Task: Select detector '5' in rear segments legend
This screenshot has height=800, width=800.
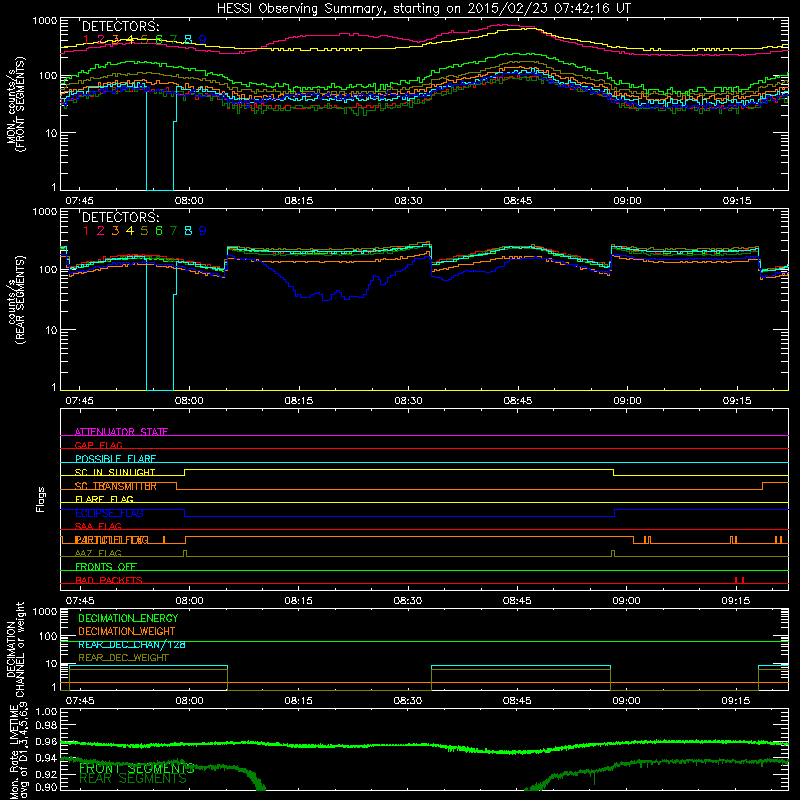Action: click(x=144, y=231)
